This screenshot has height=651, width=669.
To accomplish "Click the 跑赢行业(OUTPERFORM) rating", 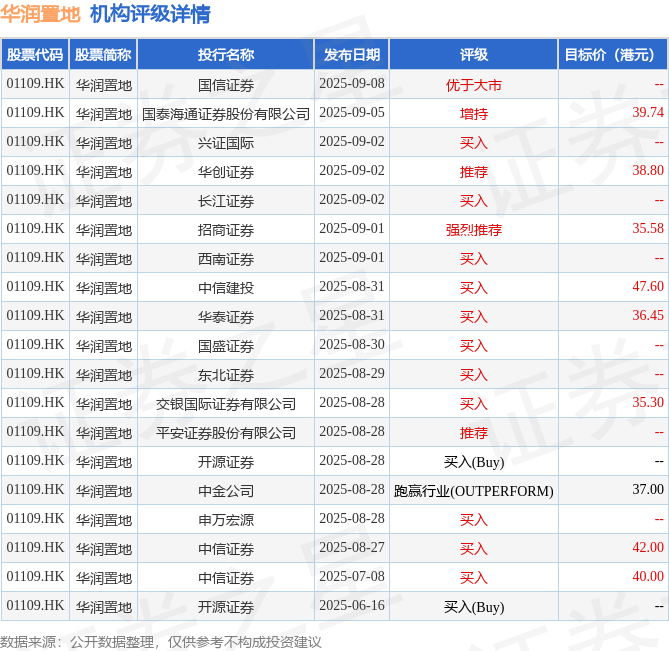I will [x=474, y=491].
